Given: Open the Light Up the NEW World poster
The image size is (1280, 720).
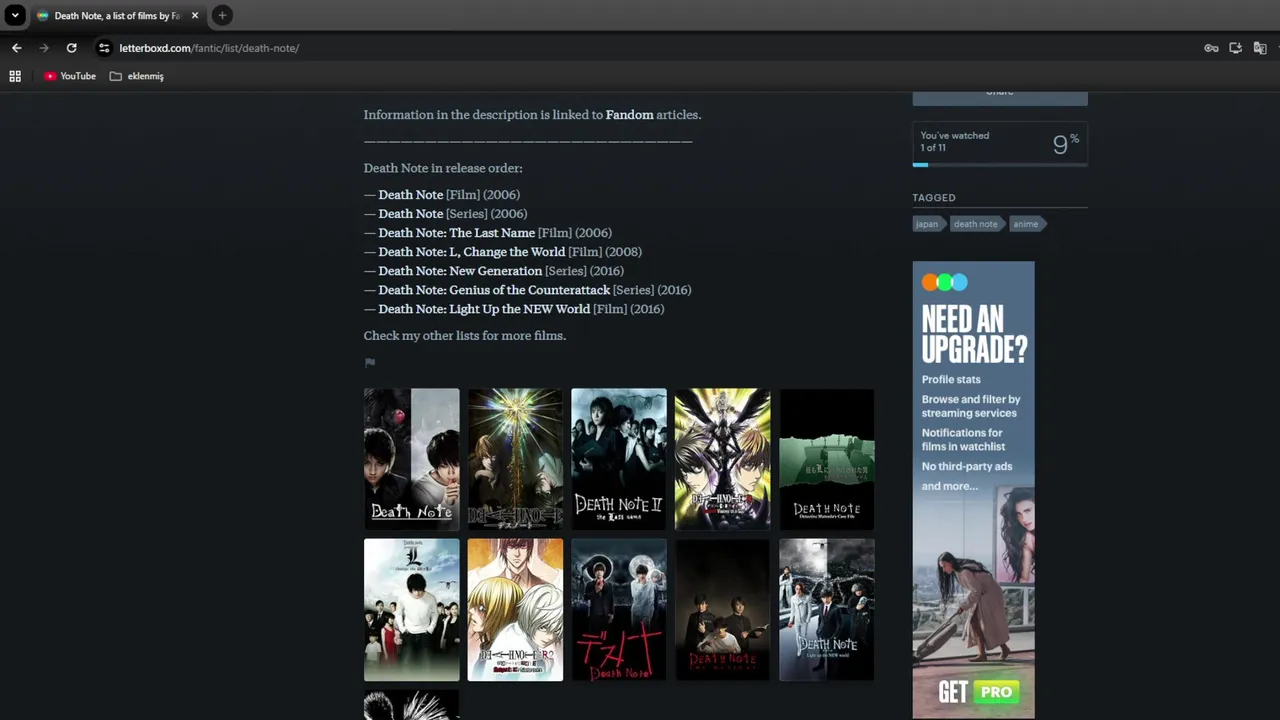Looking at the screenshot, I should pos(826,610).
